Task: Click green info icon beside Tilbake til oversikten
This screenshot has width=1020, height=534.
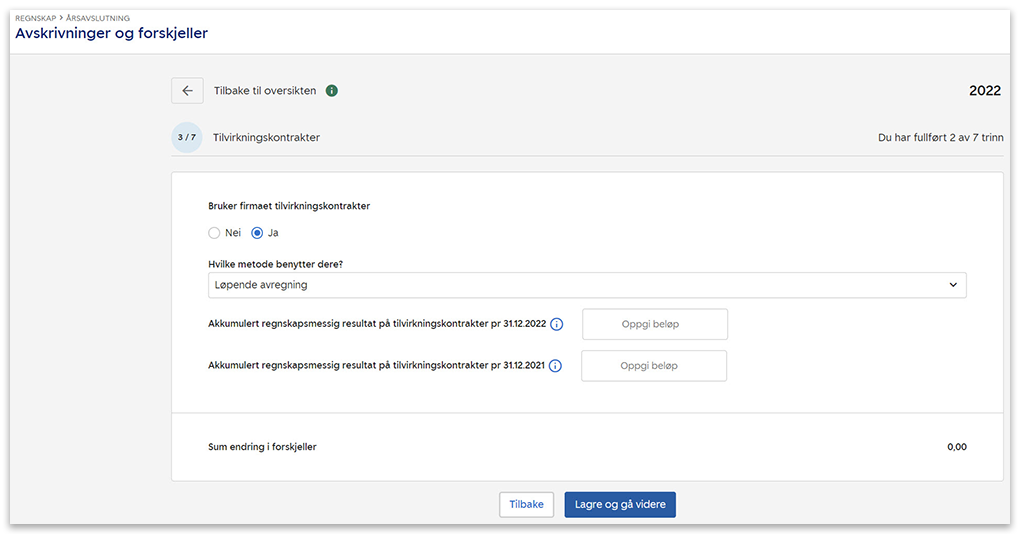Action: click(332, 91)
